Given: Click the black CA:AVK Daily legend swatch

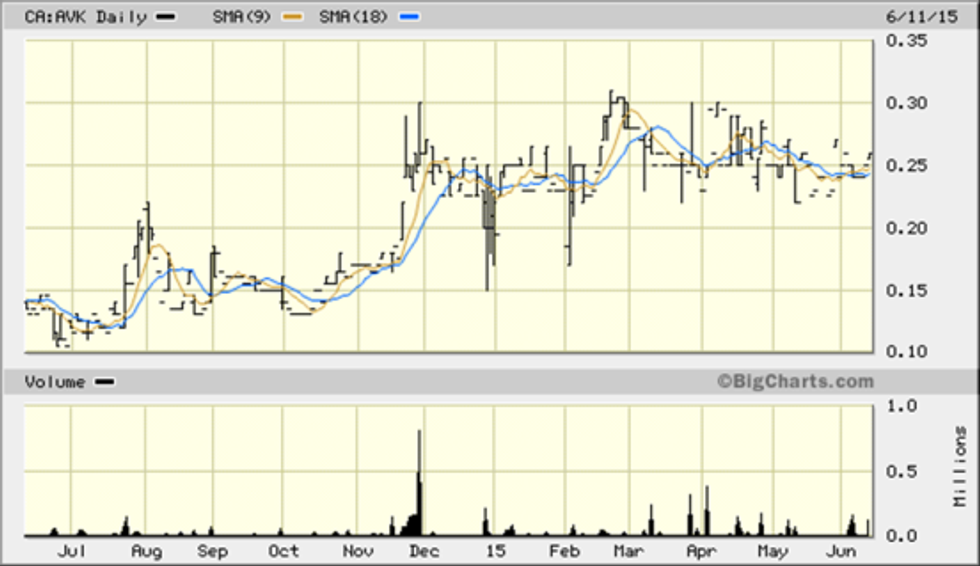Looking at the screenshot, I should 167,18.
